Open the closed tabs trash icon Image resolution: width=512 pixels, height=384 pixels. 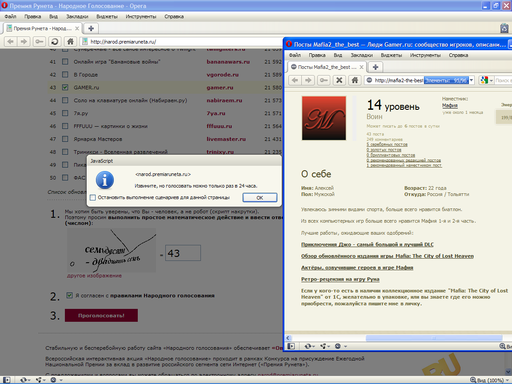(504, 28)
